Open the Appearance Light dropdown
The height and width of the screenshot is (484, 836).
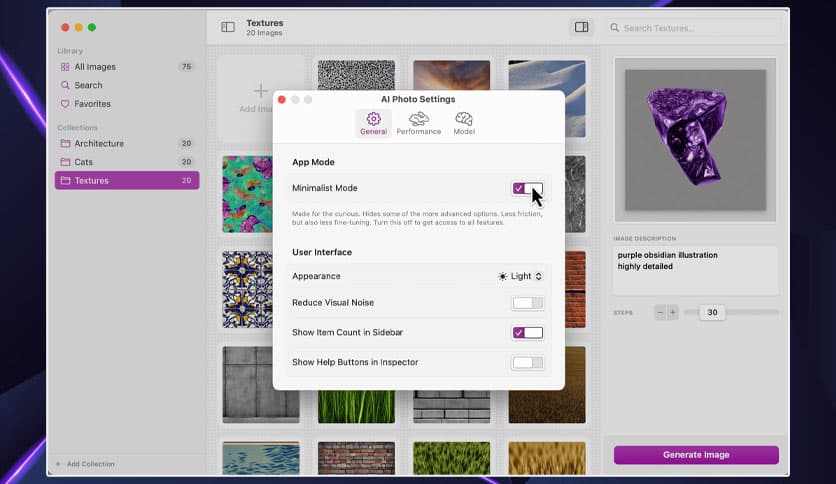point(520,276)
